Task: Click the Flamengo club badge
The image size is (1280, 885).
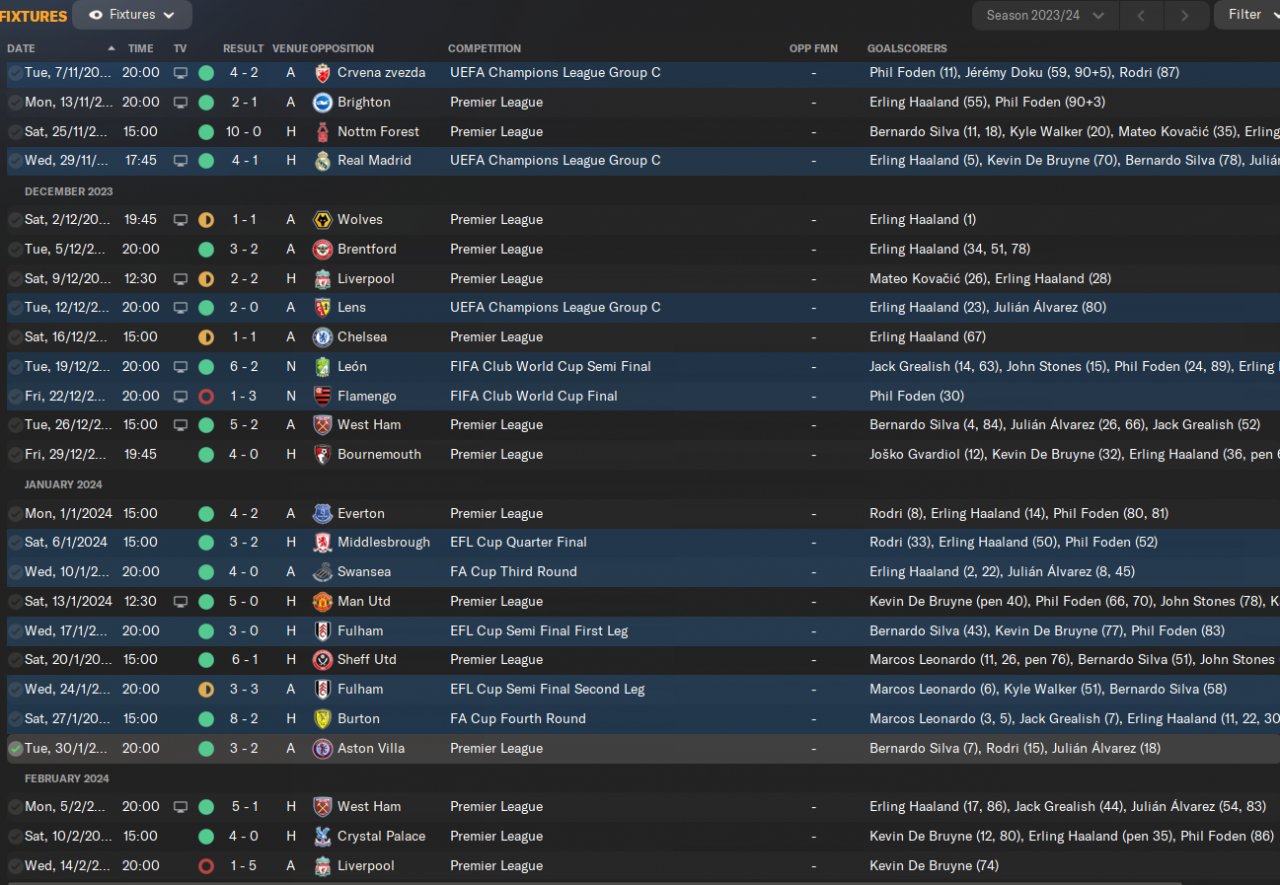Action: click(x=322, y=396)
